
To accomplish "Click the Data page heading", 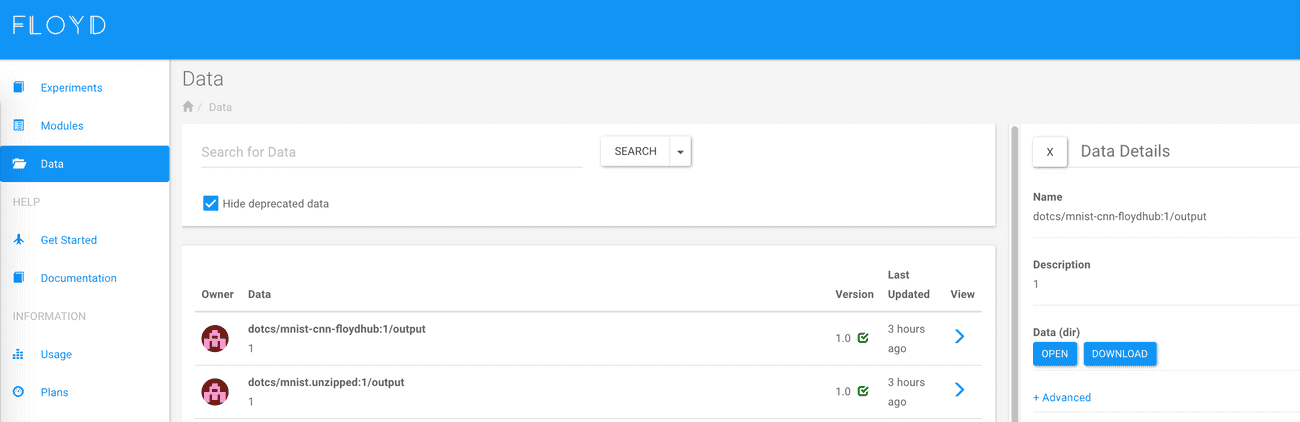I will pos(203,79).
